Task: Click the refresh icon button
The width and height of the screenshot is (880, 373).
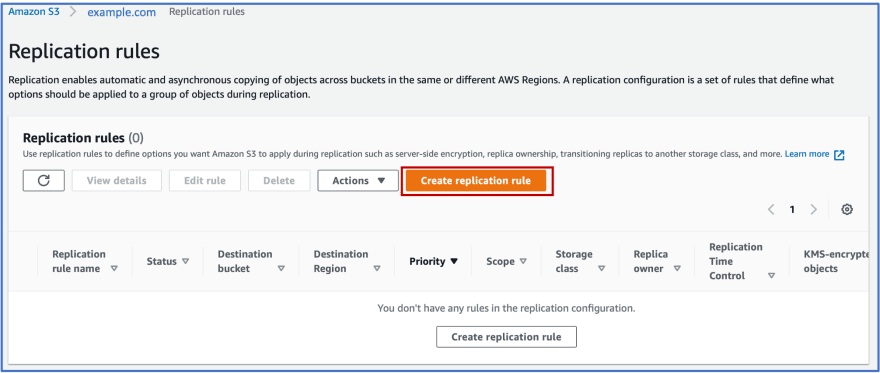Action: [x=44, y=181]
